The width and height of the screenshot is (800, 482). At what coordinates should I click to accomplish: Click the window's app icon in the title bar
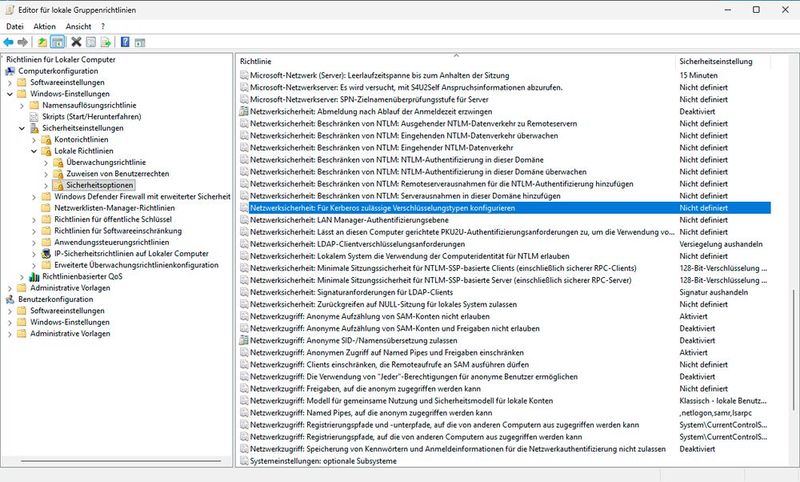[x=10, y=10]
